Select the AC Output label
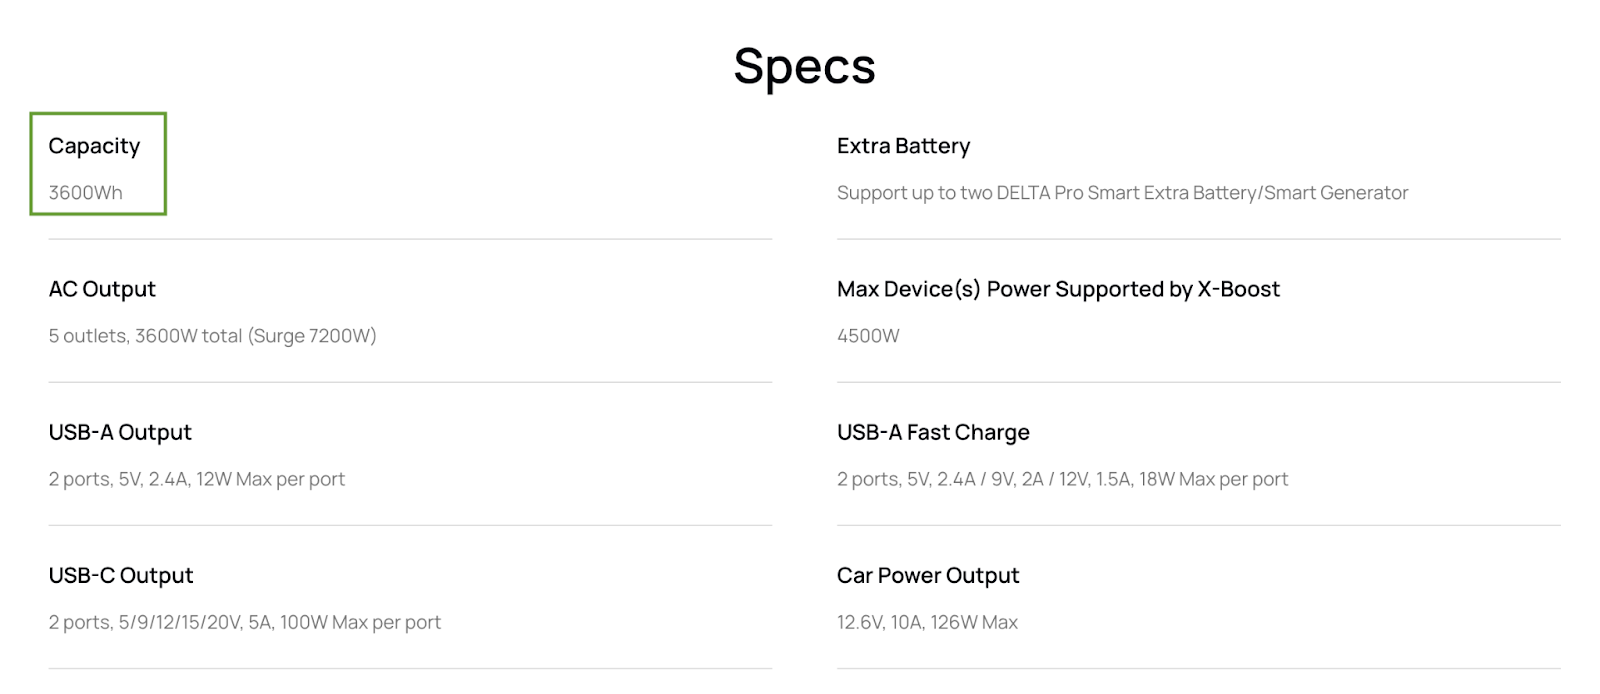The width and height of the screenshot is (1600, 694). point(102,289)
